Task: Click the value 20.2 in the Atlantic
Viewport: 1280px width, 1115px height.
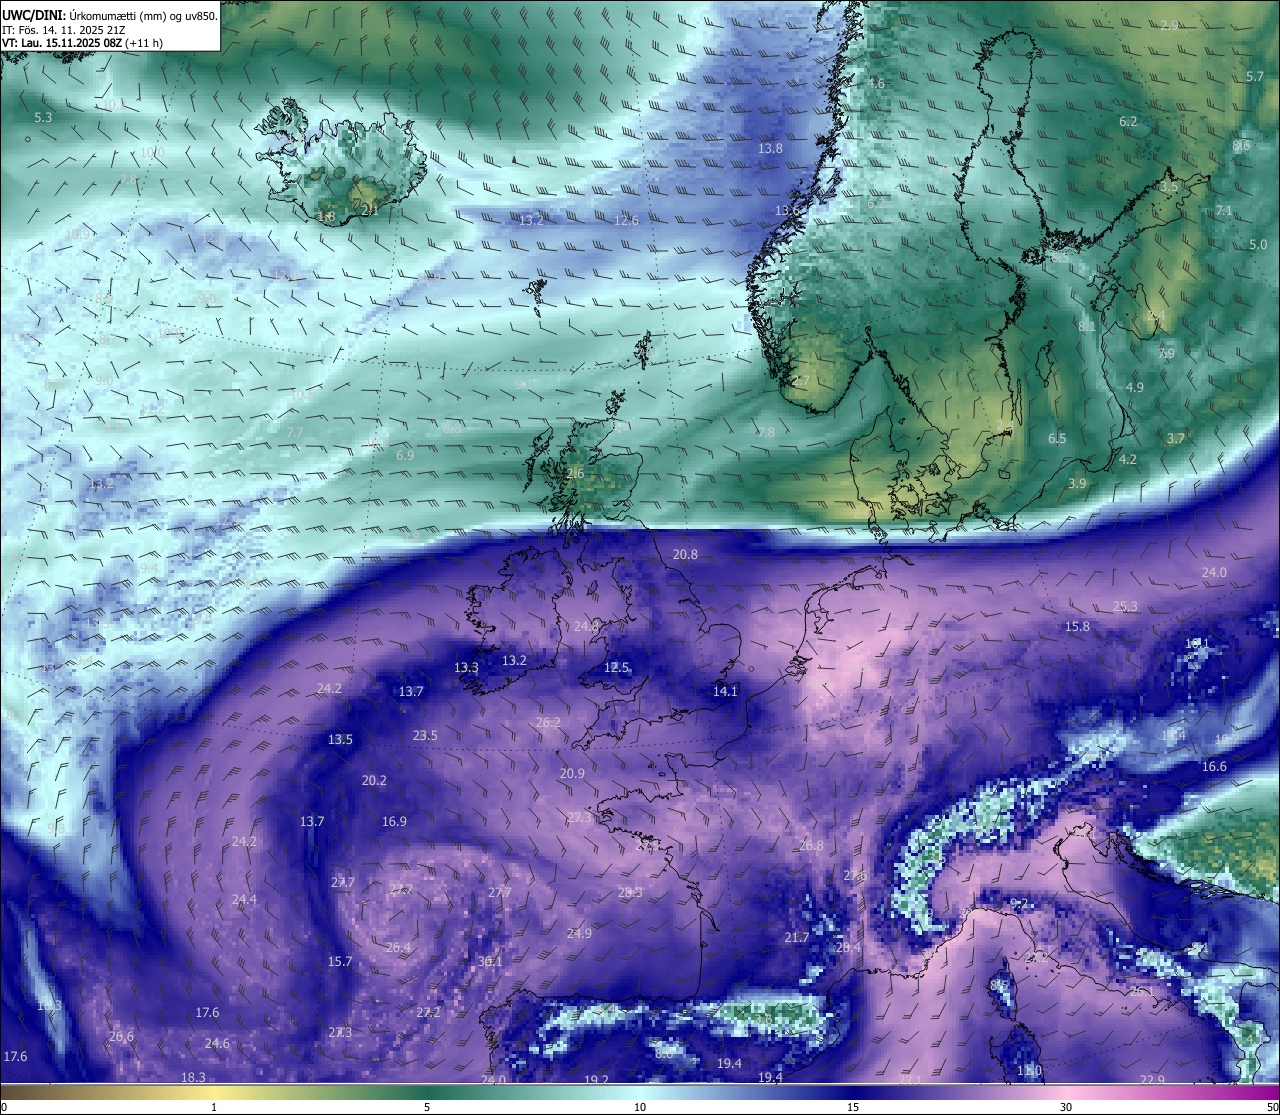Action: tap(374, 780)
